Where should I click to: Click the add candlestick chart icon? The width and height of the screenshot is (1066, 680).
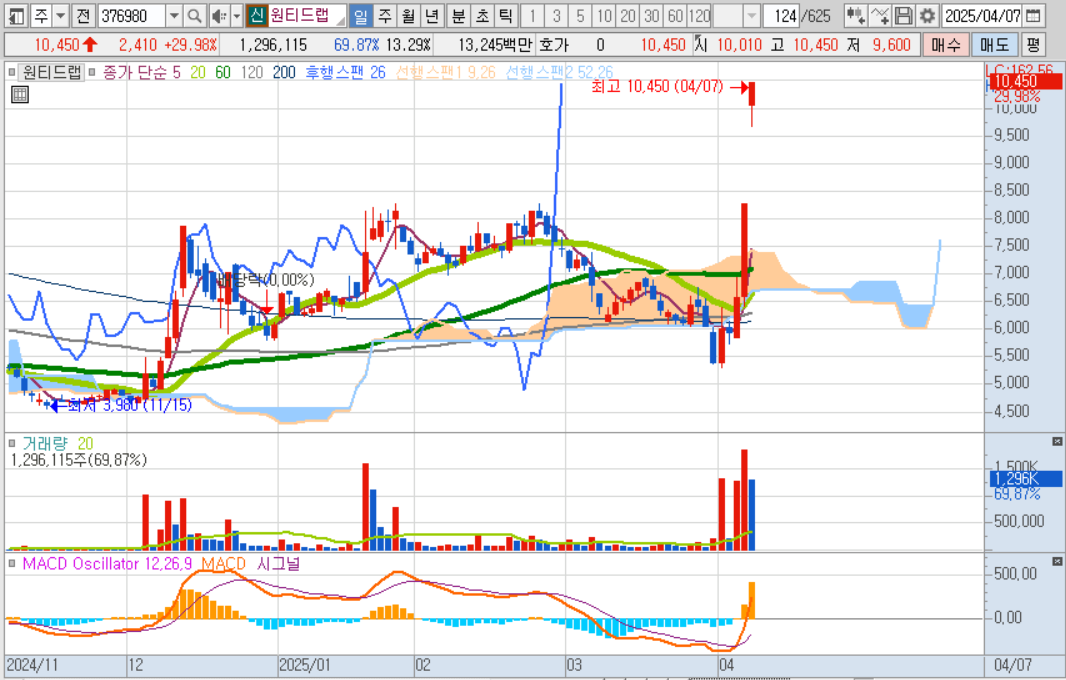click(855, 15)
